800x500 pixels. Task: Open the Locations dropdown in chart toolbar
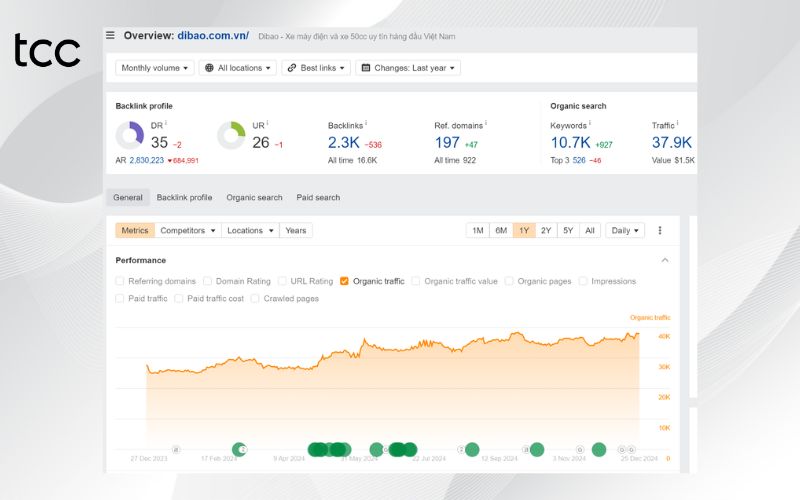[x=250, y=231]
